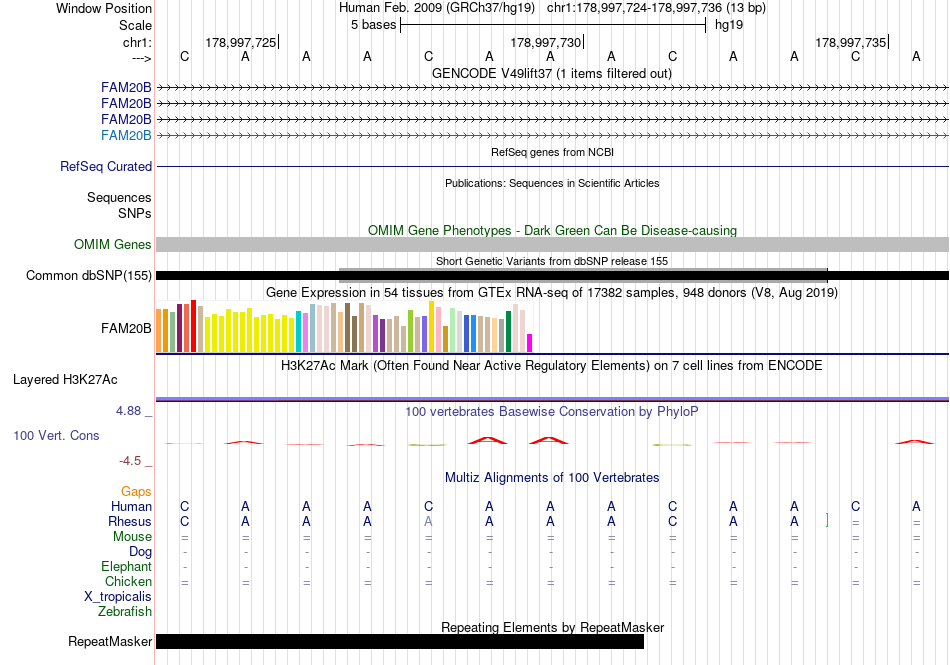
Task: Click the hg19 label beside scale bar
Action: tap(729, 25)
